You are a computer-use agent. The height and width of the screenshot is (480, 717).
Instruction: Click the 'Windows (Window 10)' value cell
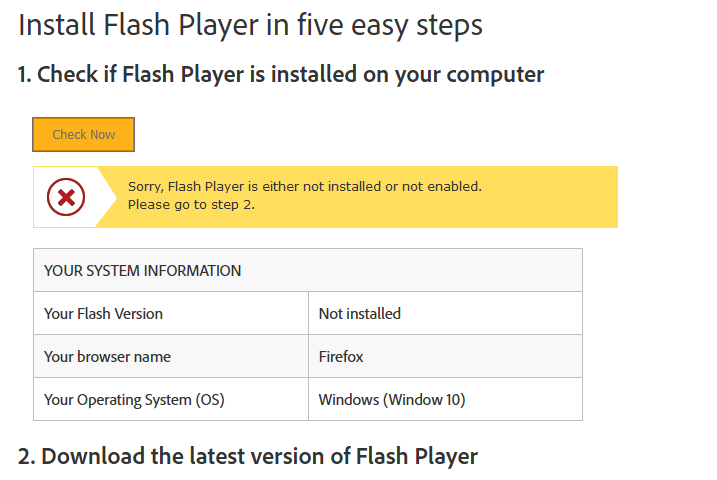click(x=392, y=400)
